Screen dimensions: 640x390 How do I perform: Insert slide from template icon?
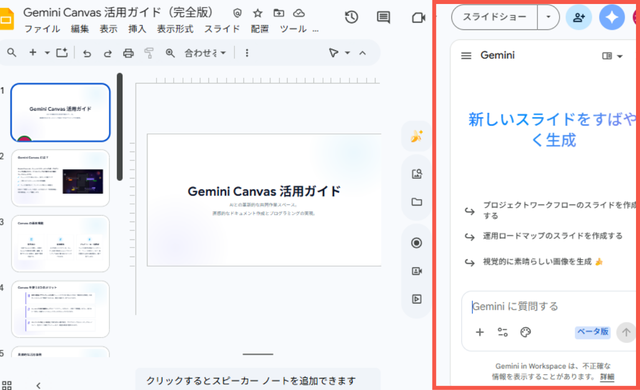(x=62, y=53)
